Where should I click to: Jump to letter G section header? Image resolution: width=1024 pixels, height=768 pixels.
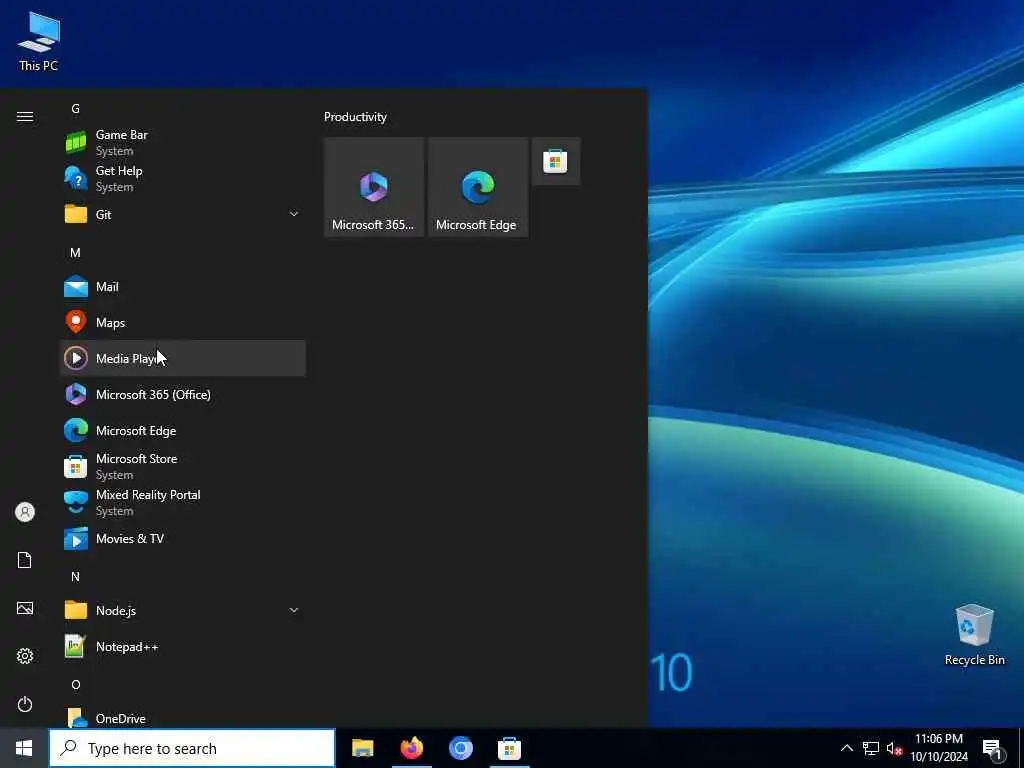point(76,108)
